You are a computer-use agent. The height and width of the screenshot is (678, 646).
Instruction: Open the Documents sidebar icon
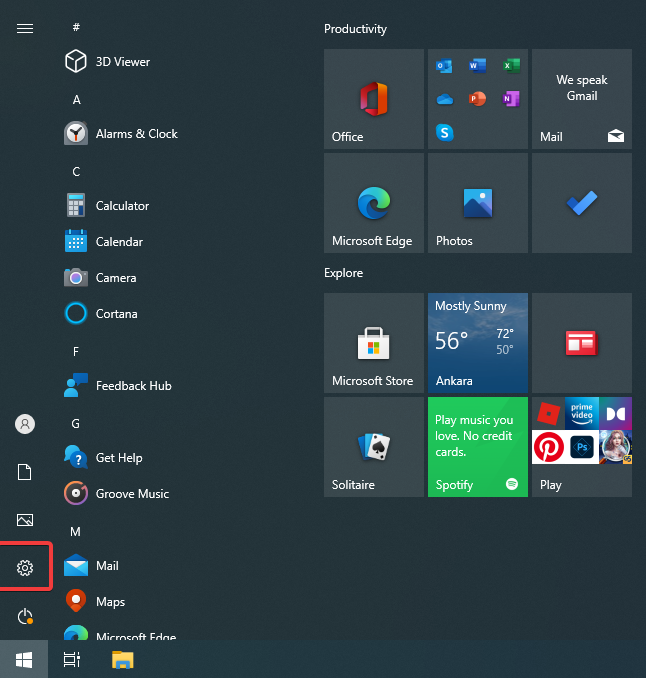[25, 472]
